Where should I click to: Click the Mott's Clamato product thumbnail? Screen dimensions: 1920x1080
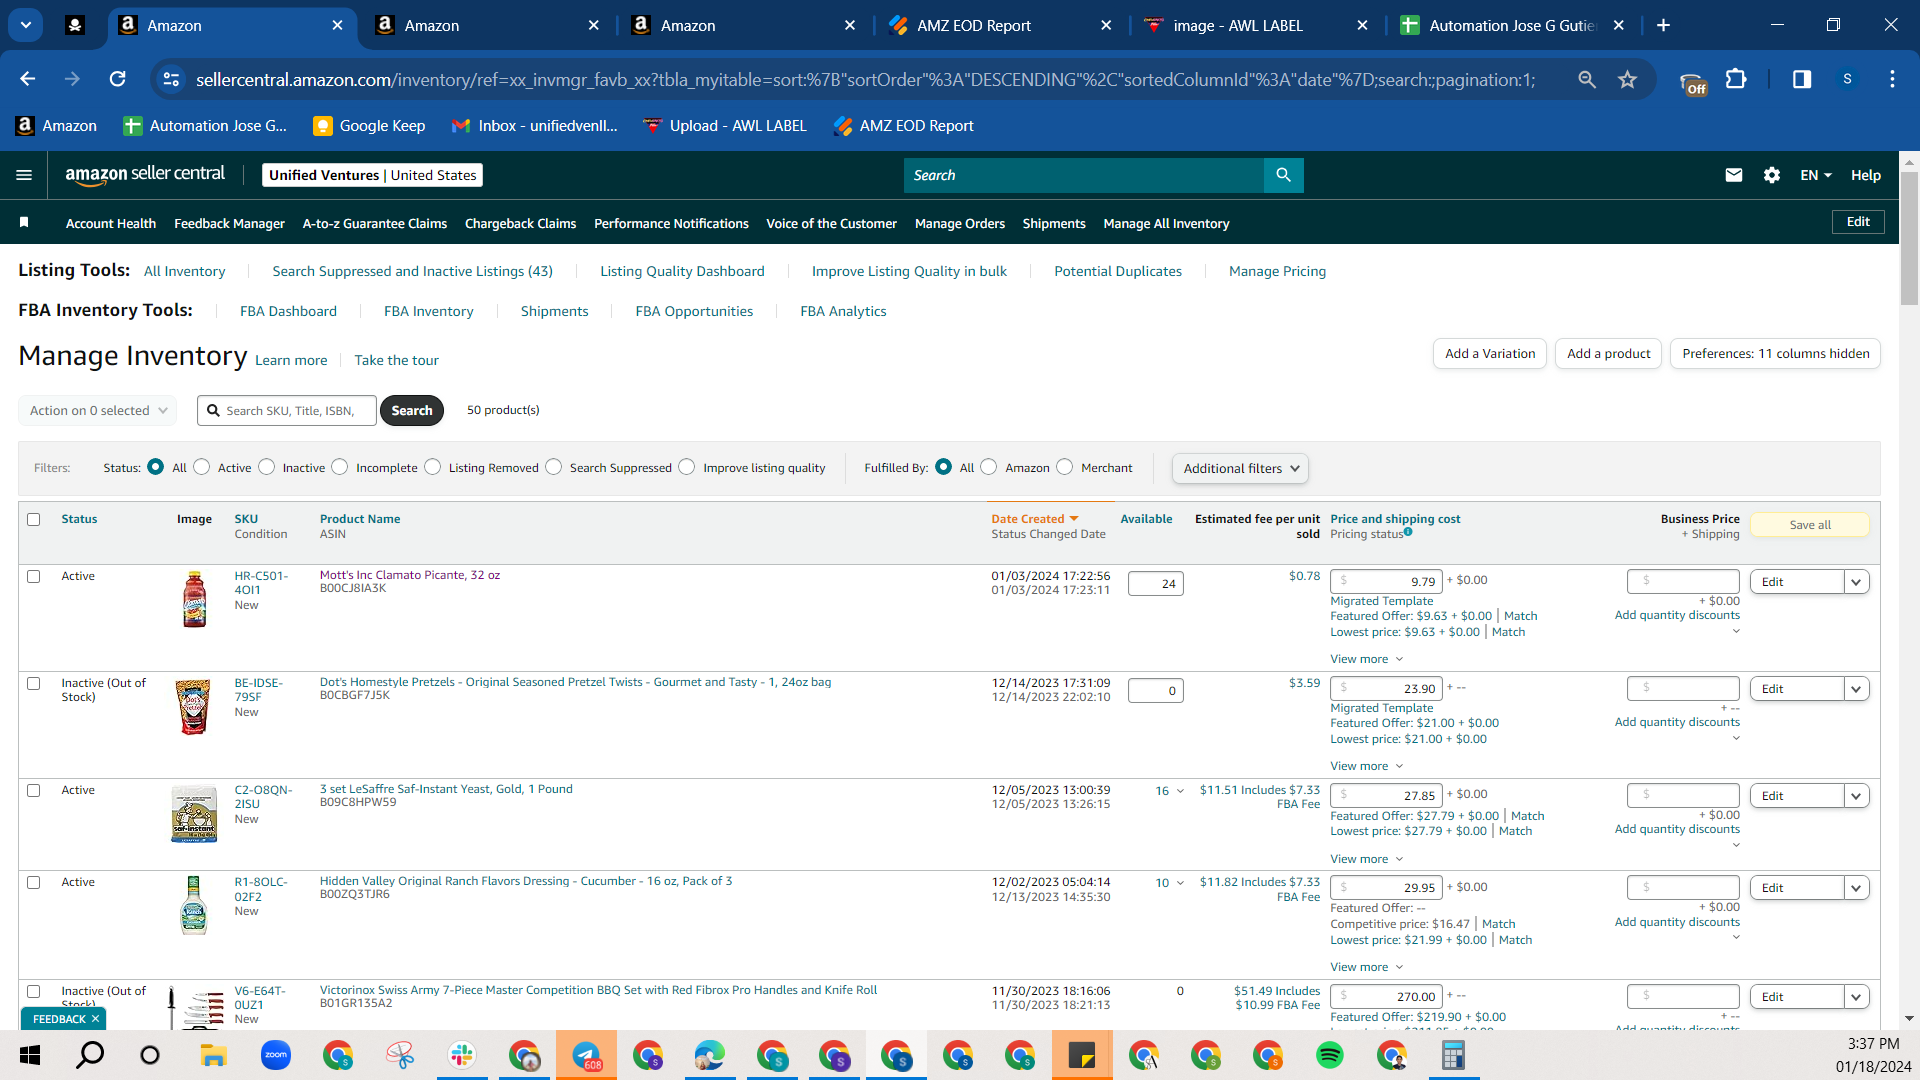coord(194,599)
